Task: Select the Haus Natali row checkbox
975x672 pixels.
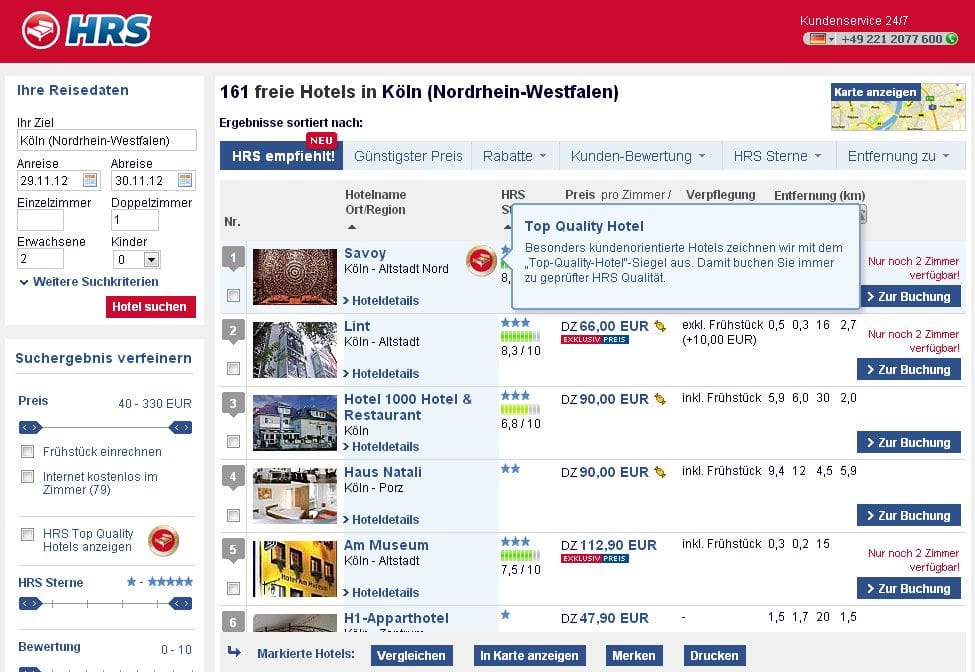Action: click(234, 515)
